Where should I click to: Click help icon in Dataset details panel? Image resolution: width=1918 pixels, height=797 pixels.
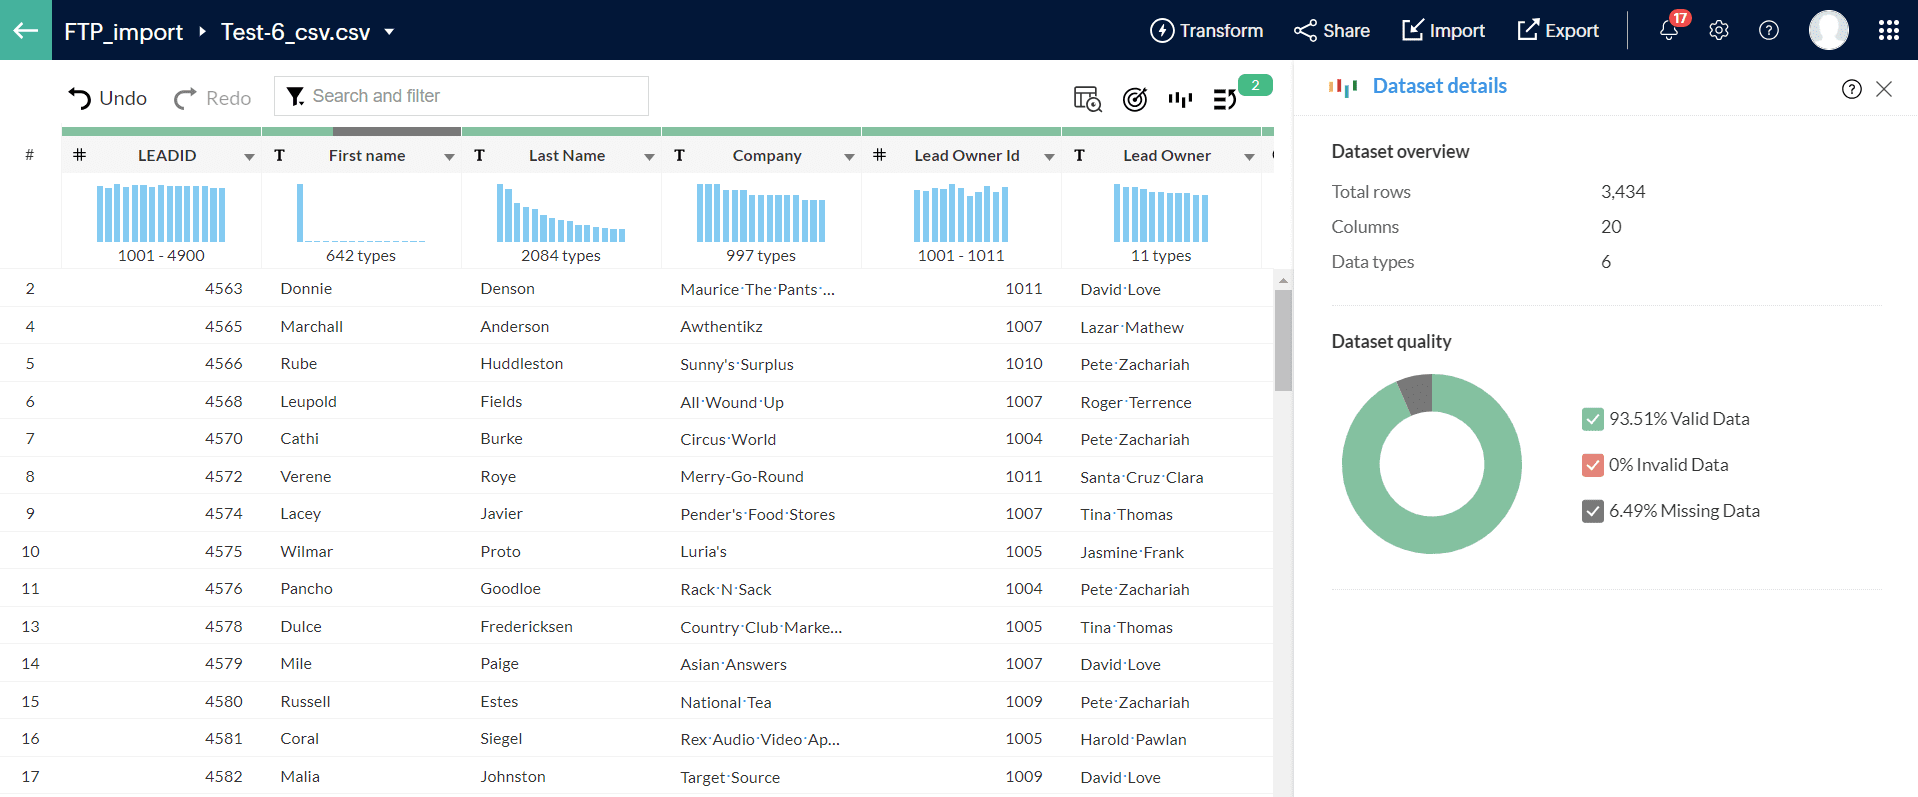(1851, 89)
